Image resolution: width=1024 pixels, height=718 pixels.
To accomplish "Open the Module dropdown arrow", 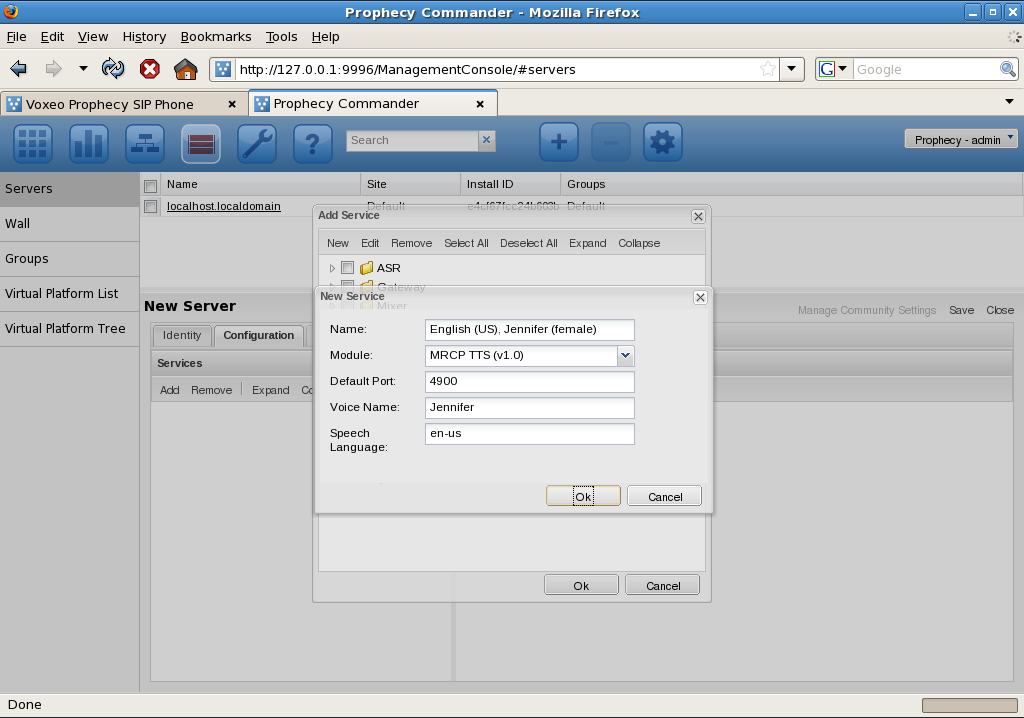I will 625,355.
